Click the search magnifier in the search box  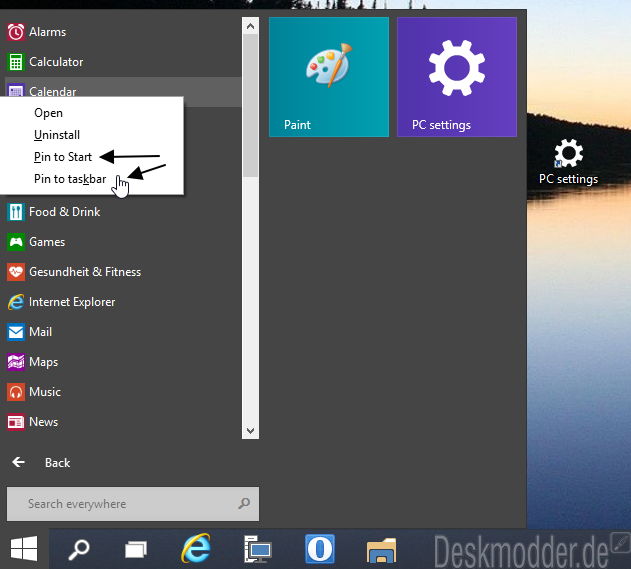pyautogui.click(x=244, y=503)
